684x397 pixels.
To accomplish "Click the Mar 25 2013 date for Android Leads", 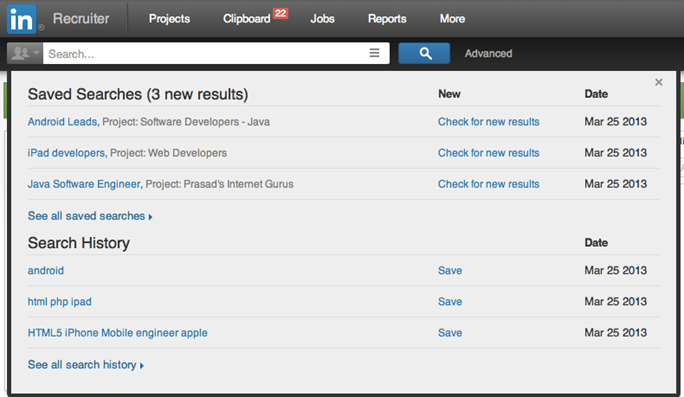I will (x=616, y=122).
